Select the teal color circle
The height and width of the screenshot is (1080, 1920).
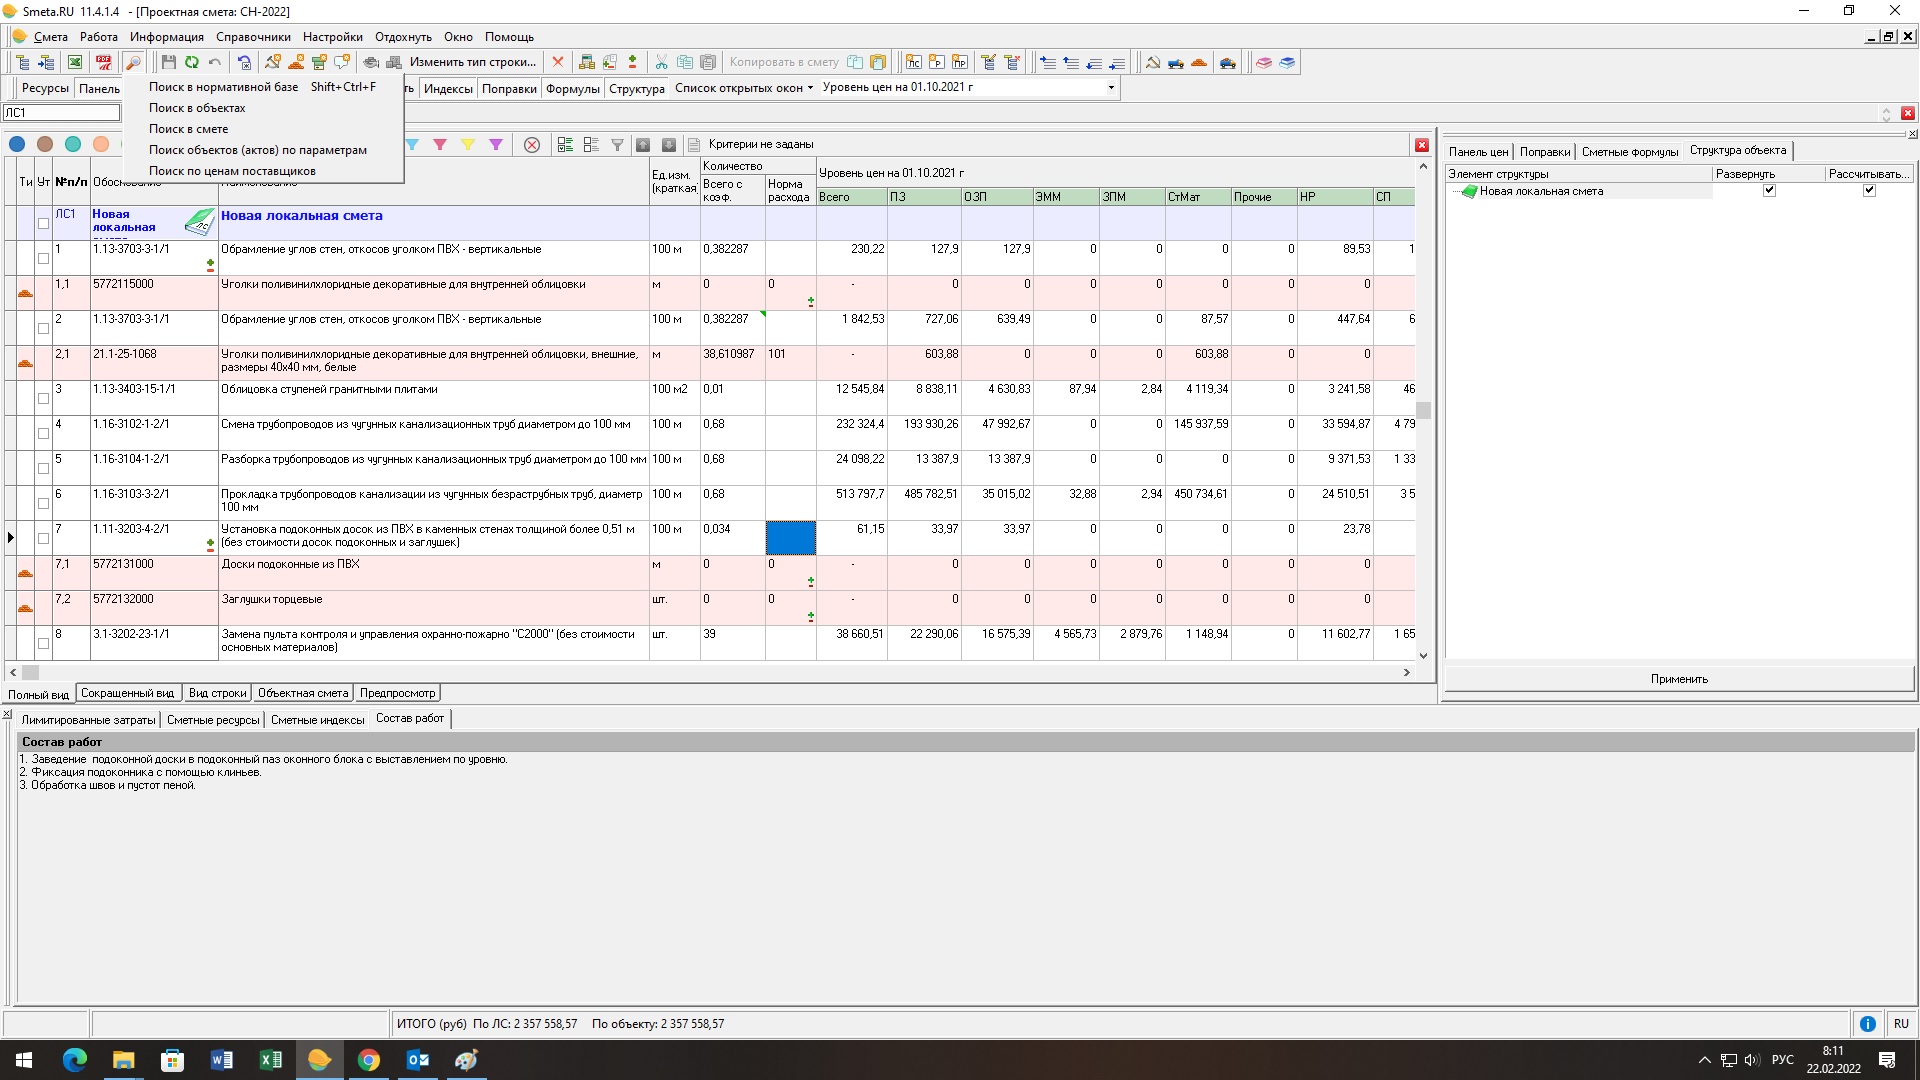[73, 144]
